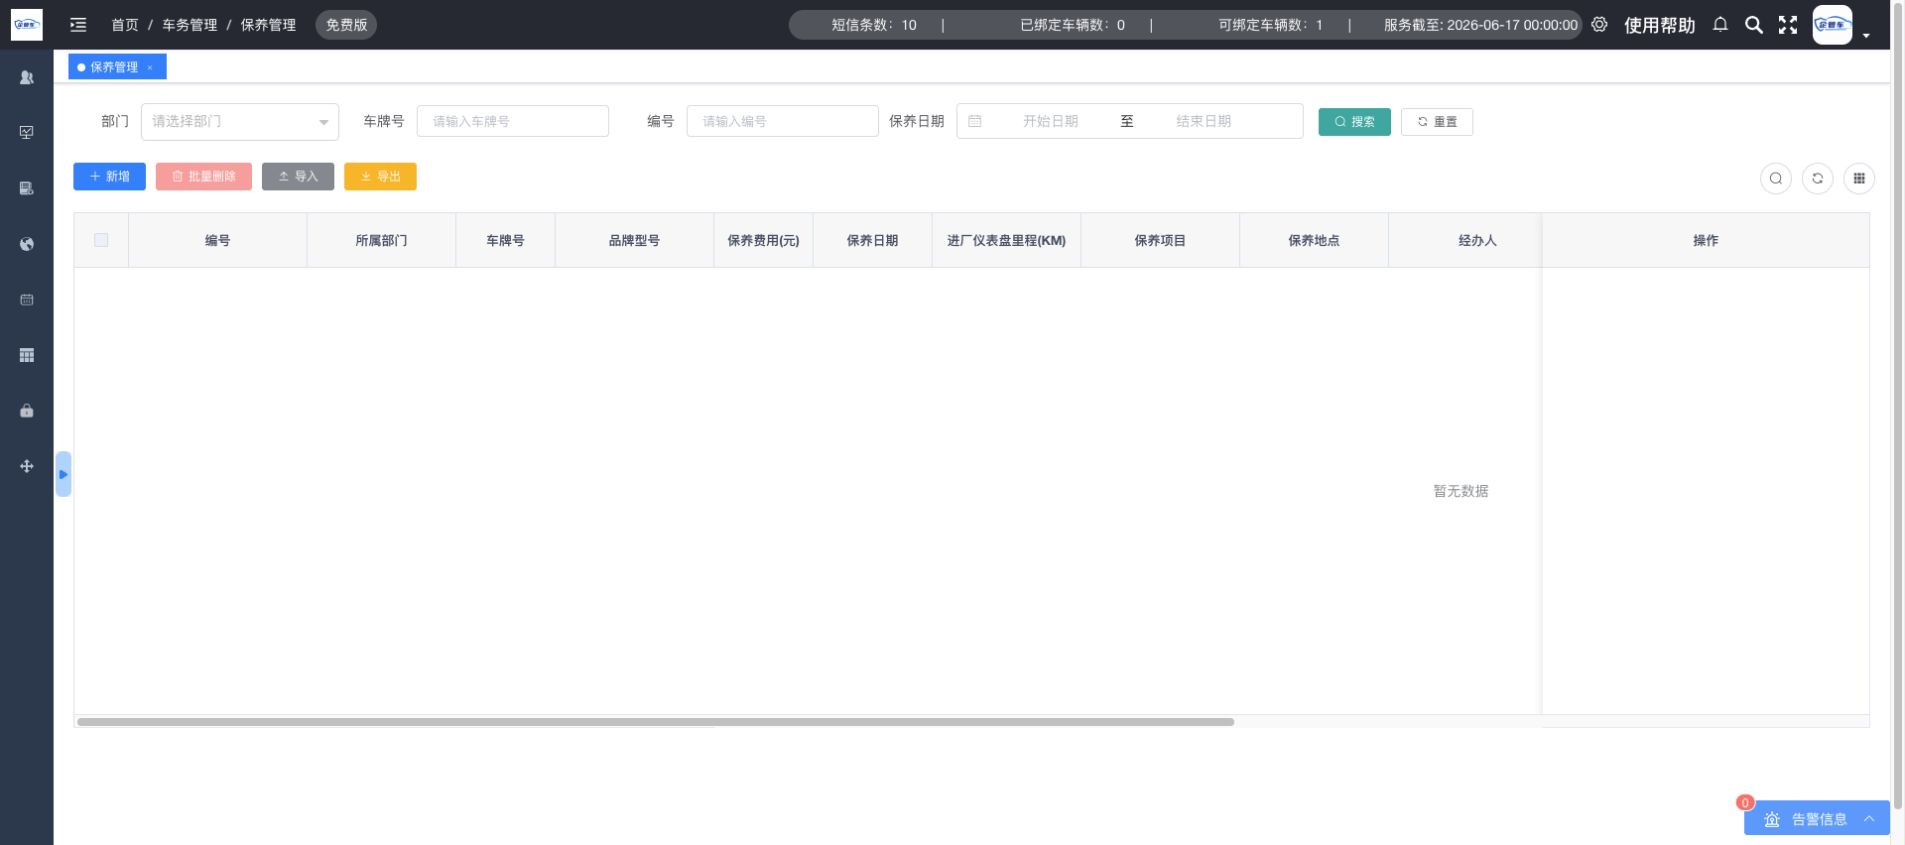1905x845 pixels.
Task: Focus the 车牌号 input field
Action: click(x=512, y=121)
